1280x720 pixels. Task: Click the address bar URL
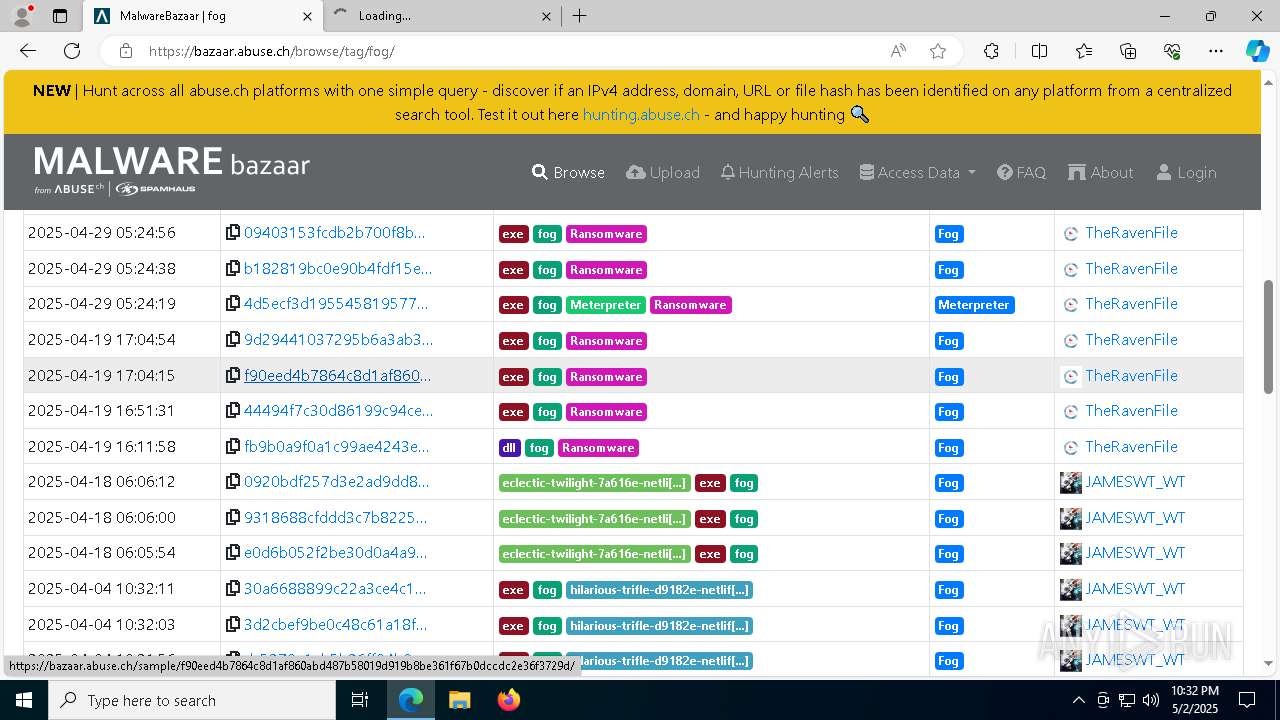tap(272, 51)
